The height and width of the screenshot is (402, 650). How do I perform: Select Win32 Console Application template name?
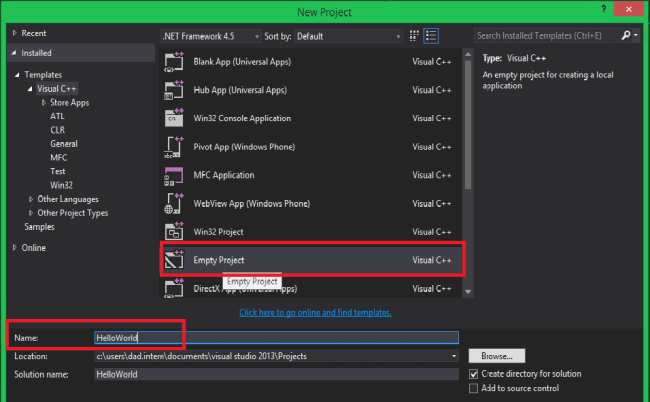tap(242, 118)
